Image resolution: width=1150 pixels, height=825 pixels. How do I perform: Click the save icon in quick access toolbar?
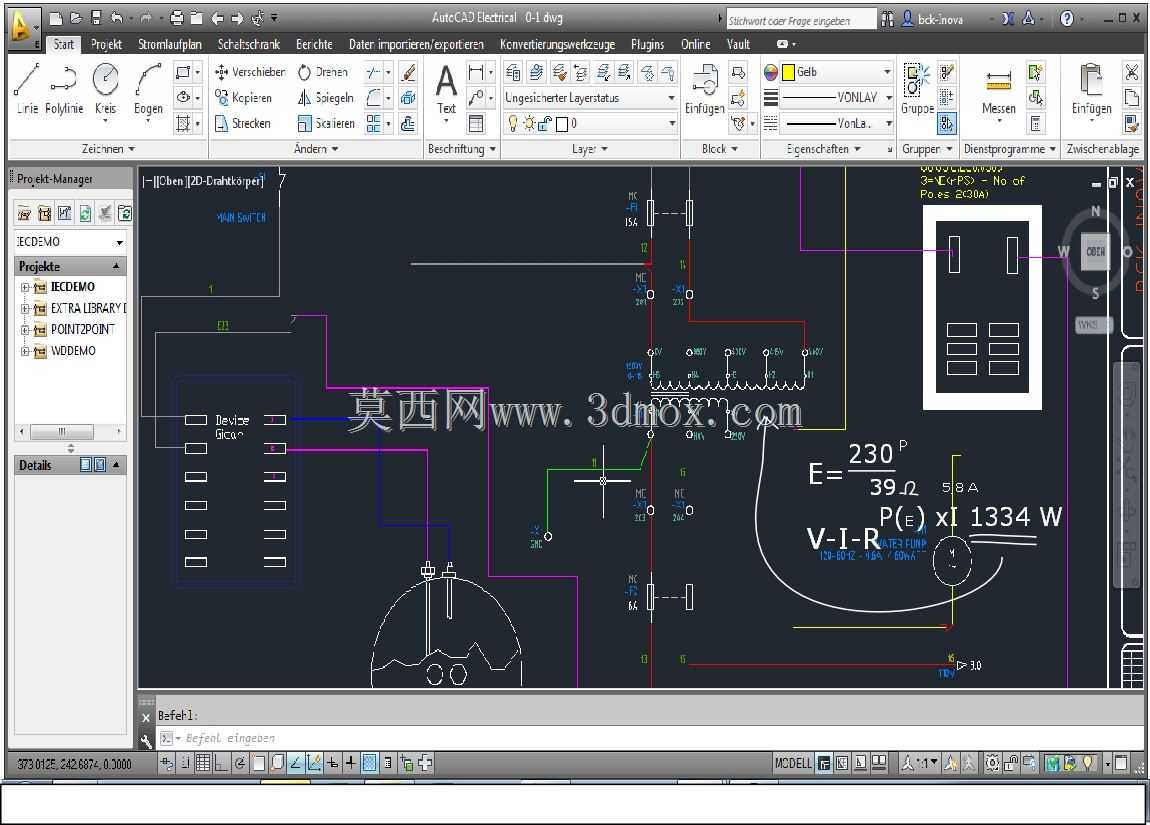[95, 18]
